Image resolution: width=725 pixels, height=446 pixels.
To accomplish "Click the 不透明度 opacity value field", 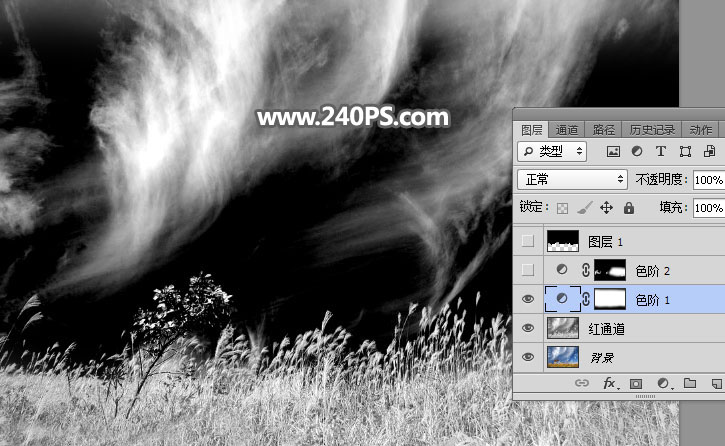I will (x=708, y=180).
